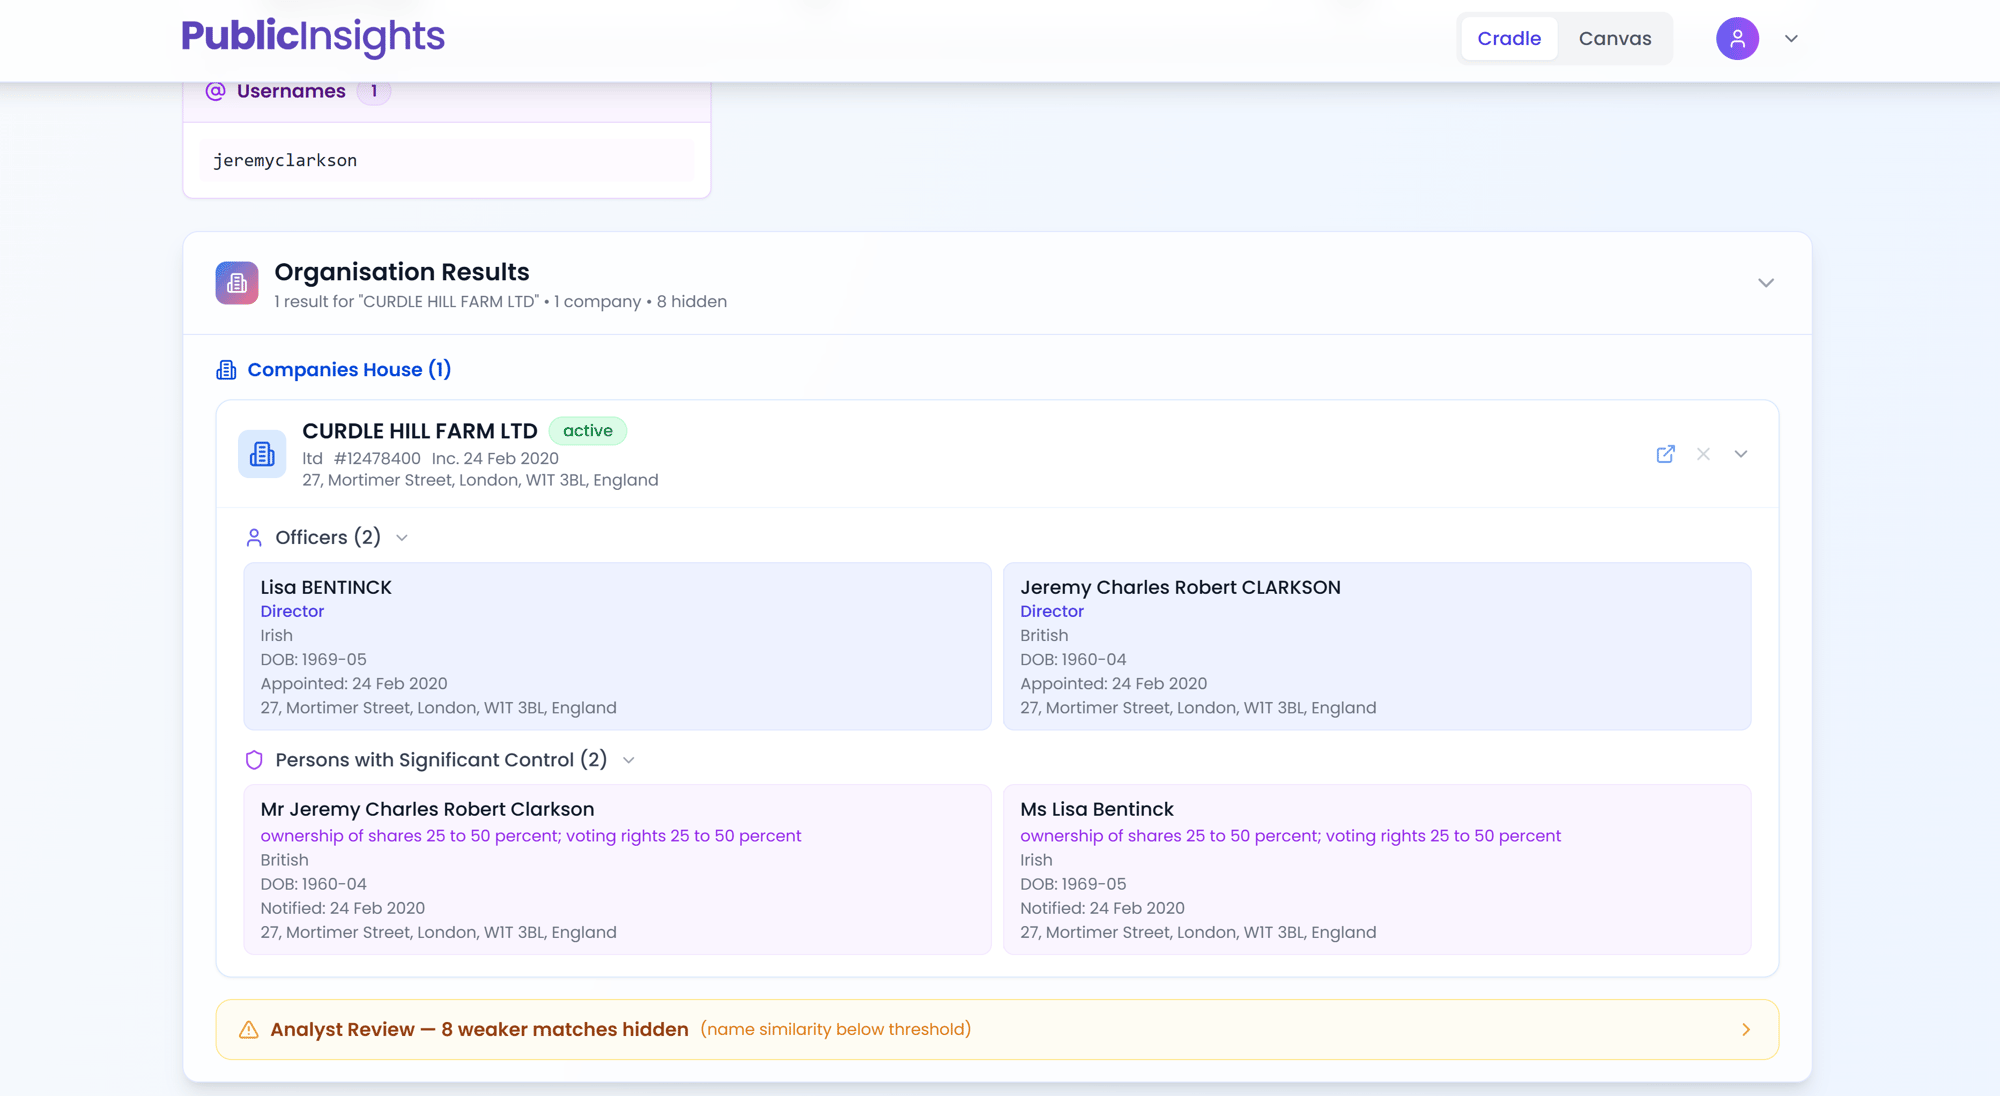Select the jeremyclarkson username entry
Image resolution: width=2000 pixels, height=1096 pixels.
pyautogui.click(x=446, y=160)
